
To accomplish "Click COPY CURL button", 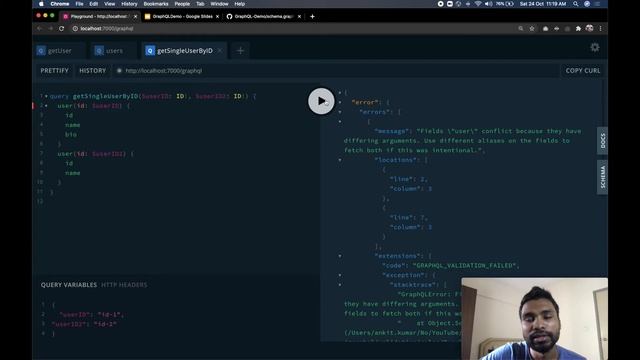I will click(x=583, y=71).
